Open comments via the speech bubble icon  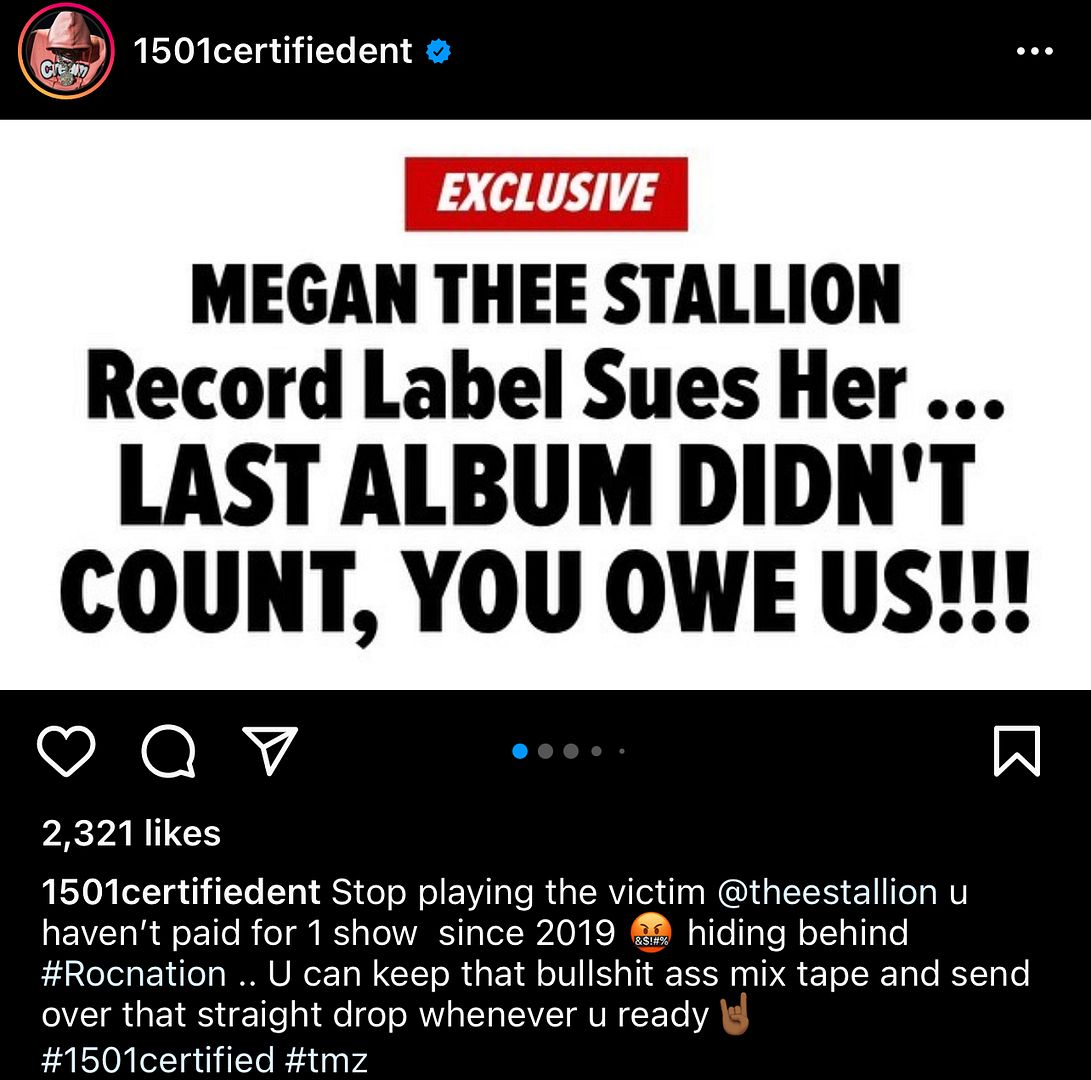click(168, 751)
